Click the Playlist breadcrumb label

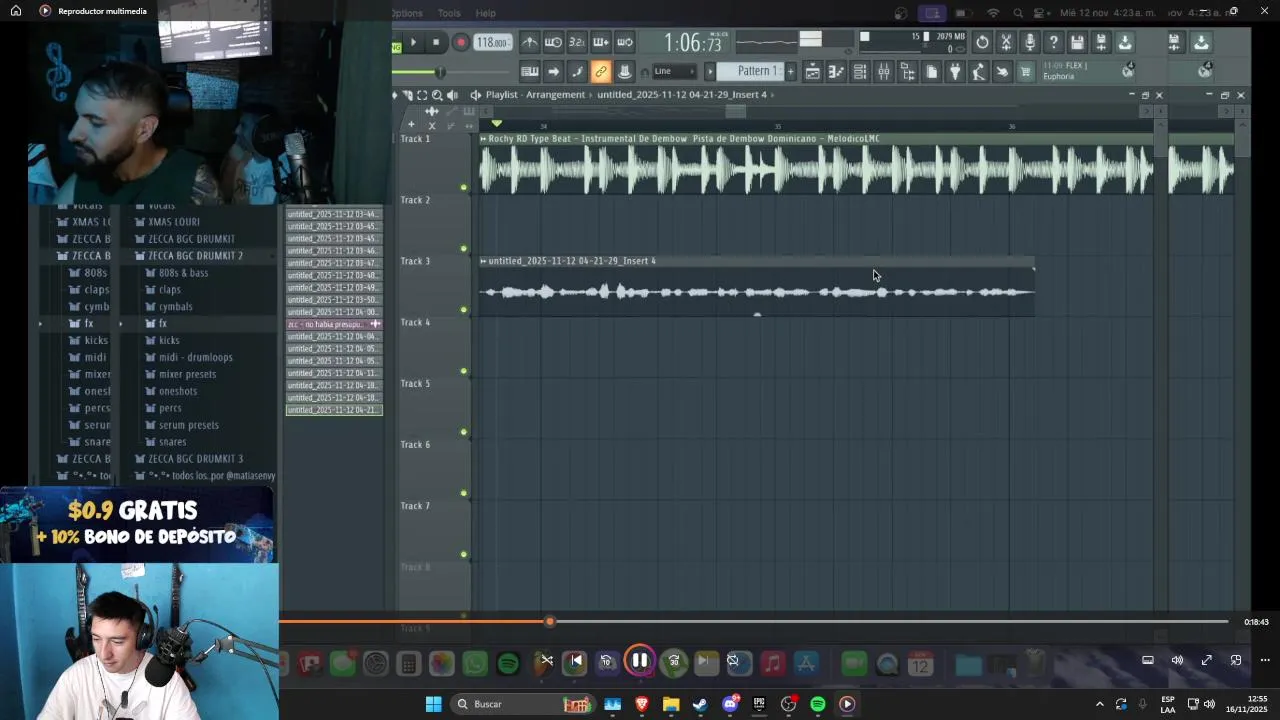tap(502, 95)
